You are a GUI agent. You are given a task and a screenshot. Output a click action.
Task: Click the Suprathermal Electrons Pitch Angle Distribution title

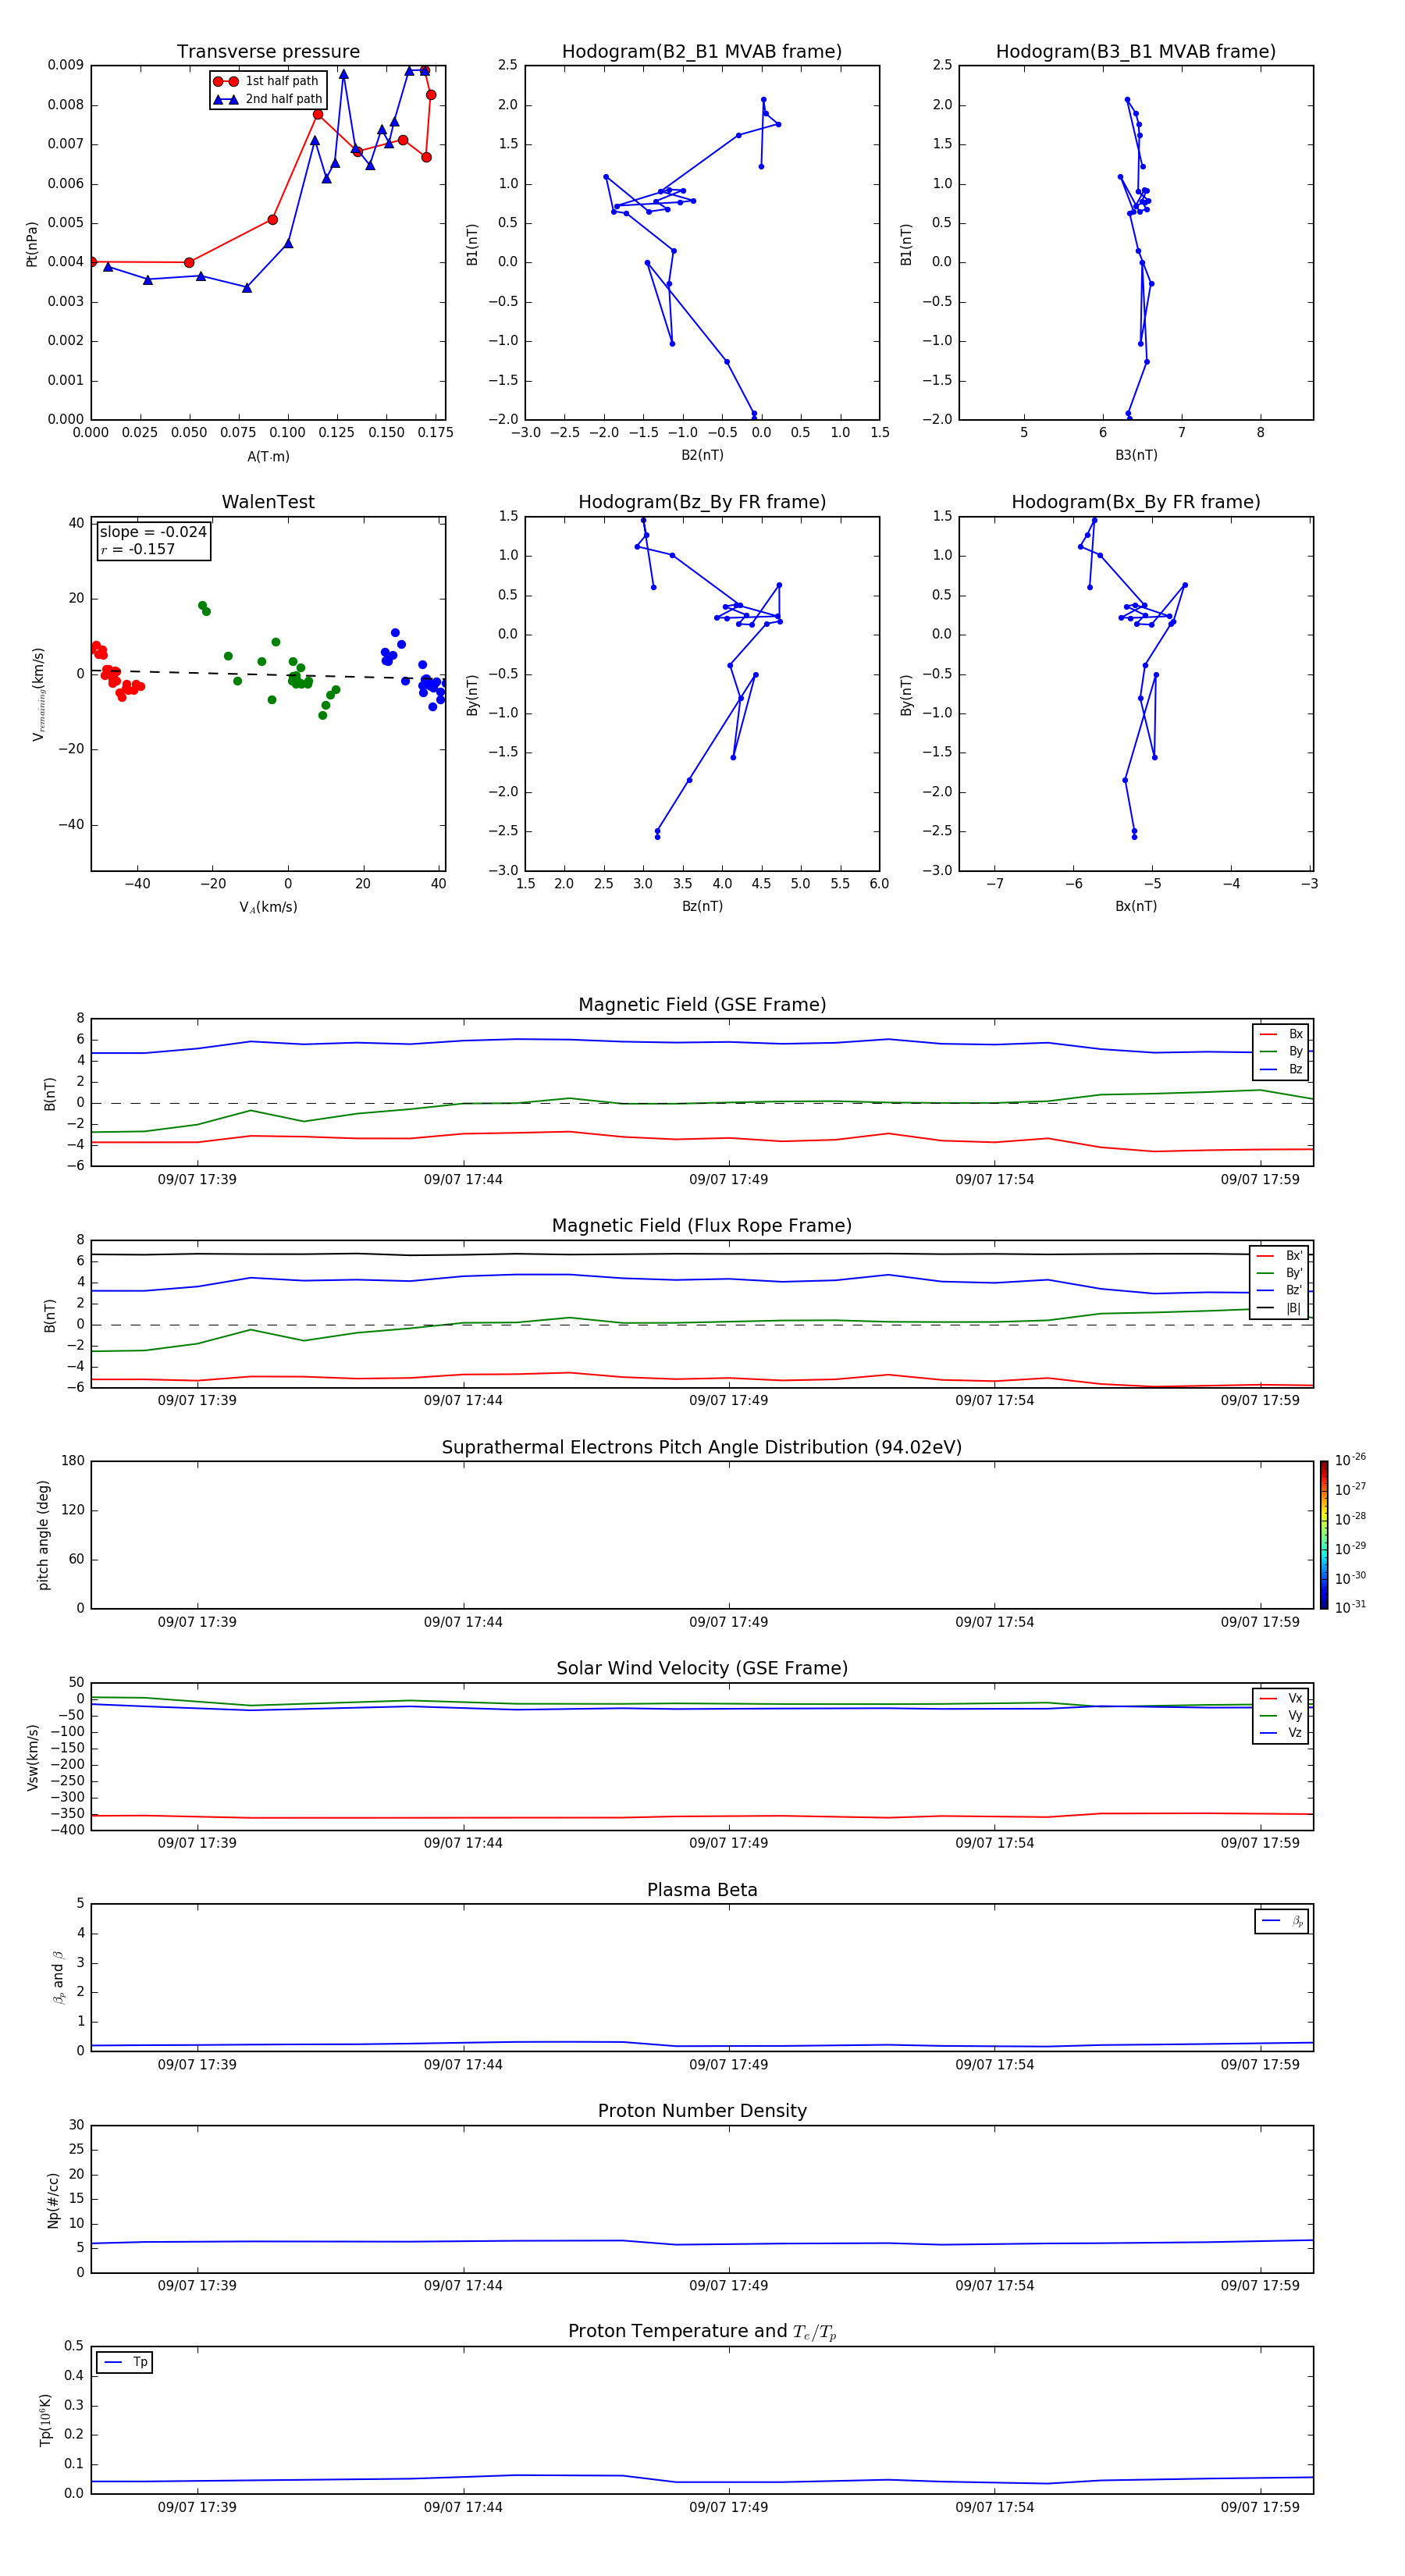[702, 1448]
